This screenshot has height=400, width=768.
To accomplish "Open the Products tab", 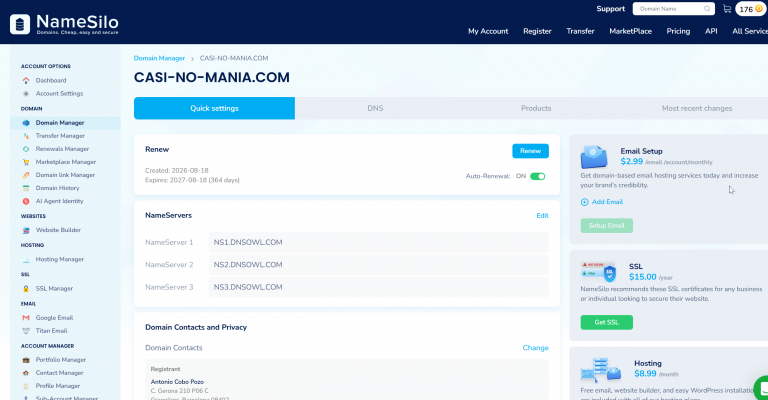I will point(536,108).
